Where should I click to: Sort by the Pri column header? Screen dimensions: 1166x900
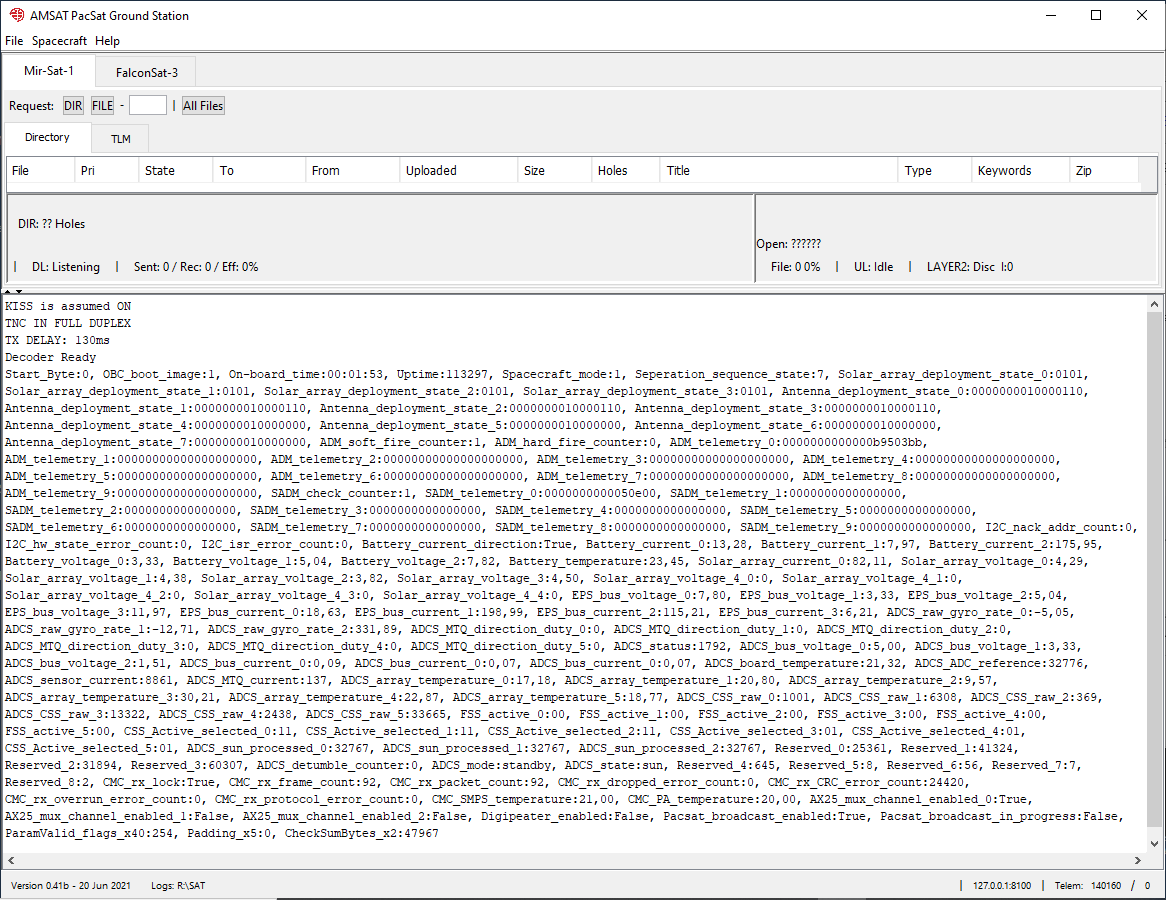point(107,170)
